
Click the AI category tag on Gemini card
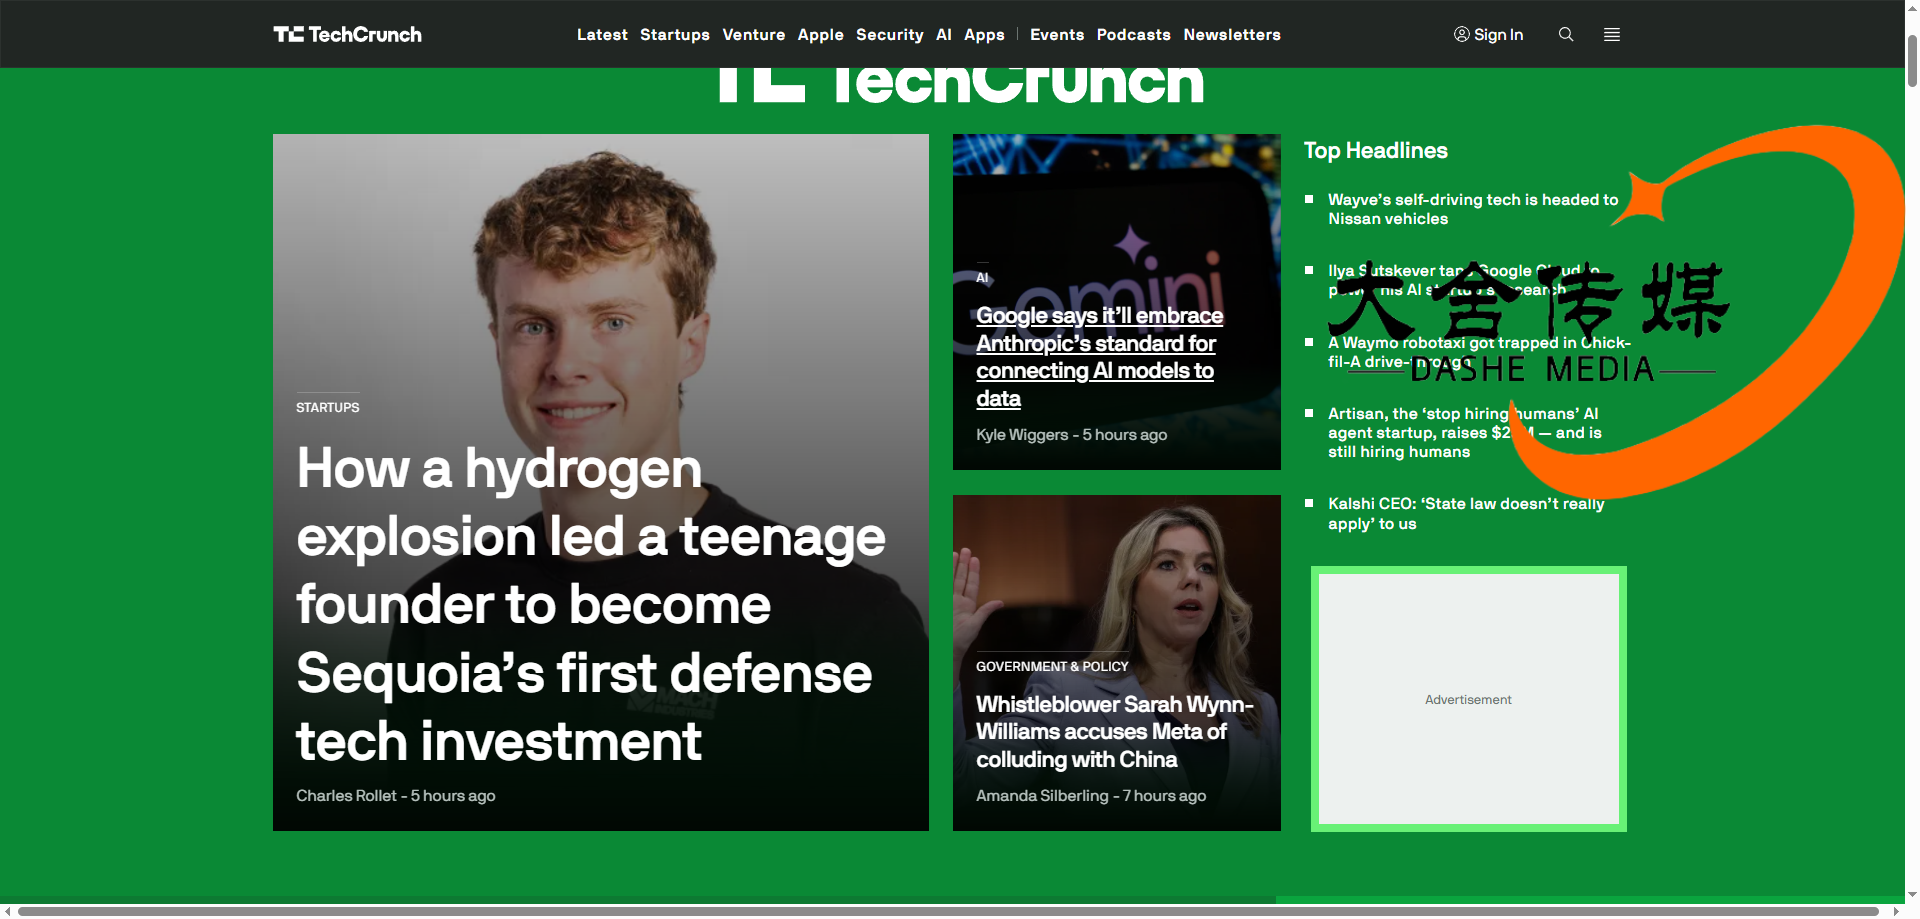point(982,277)
